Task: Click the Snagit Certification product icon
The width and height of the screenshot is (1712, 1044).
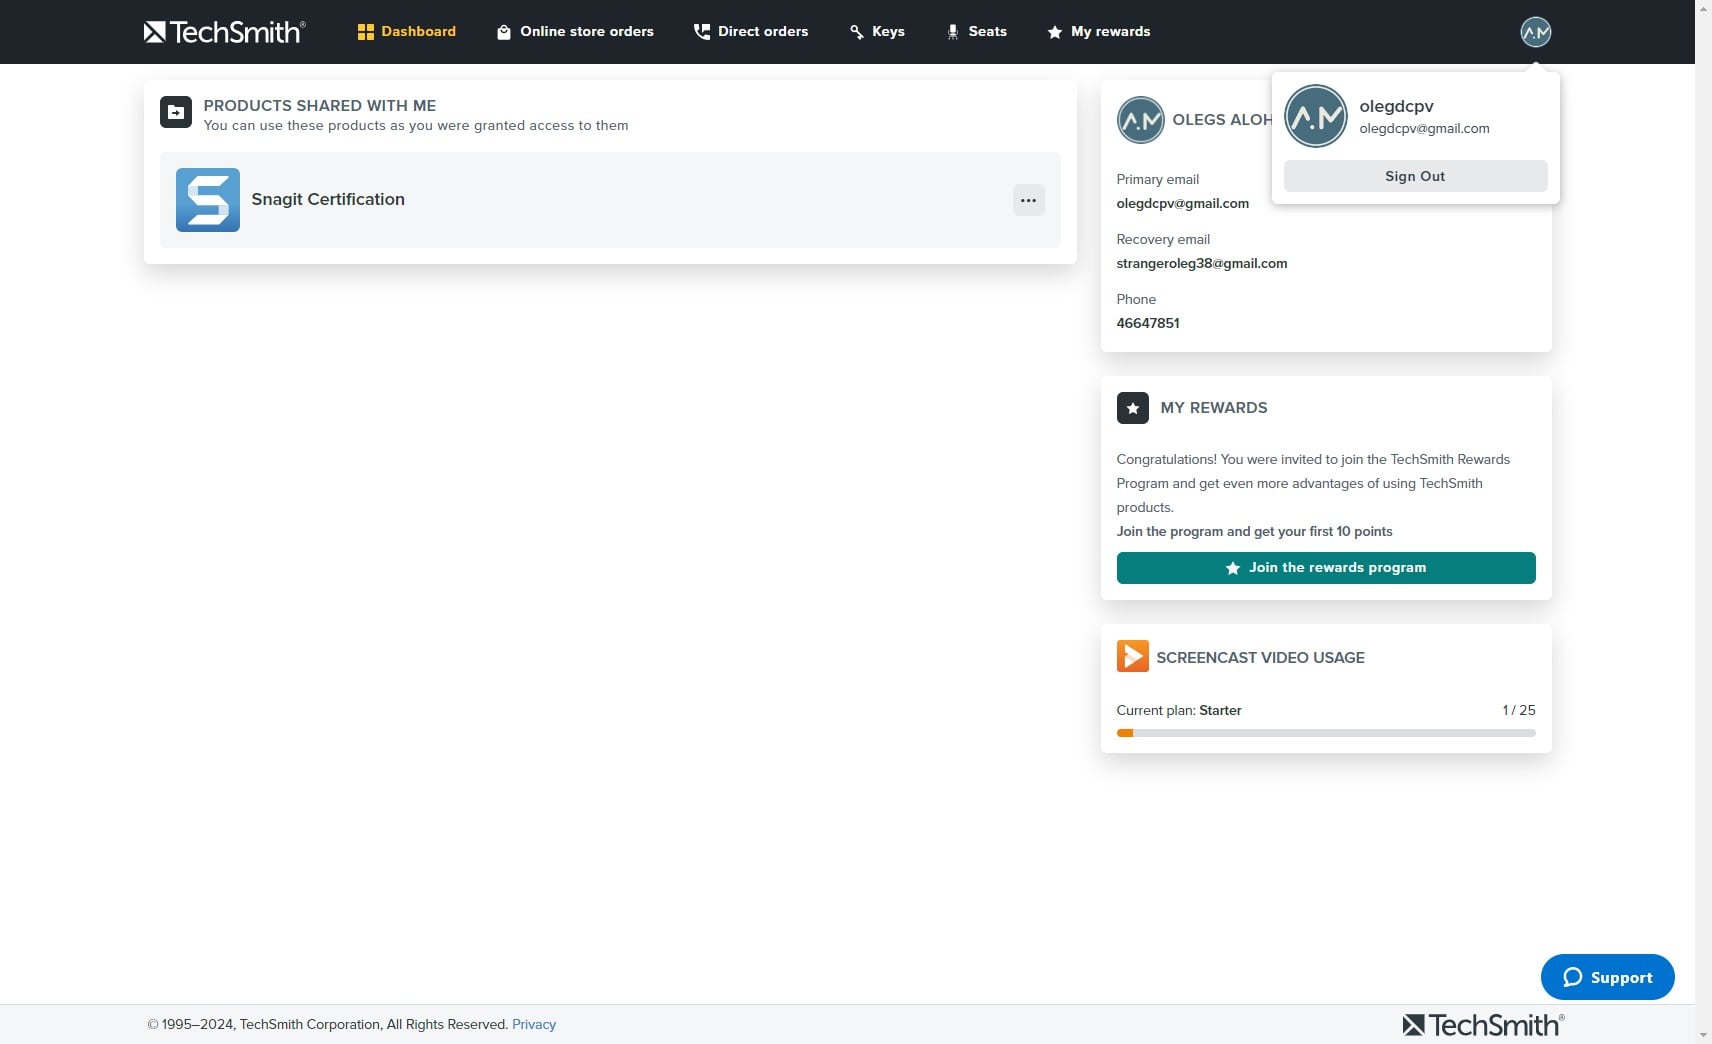Action: point(208,200)
